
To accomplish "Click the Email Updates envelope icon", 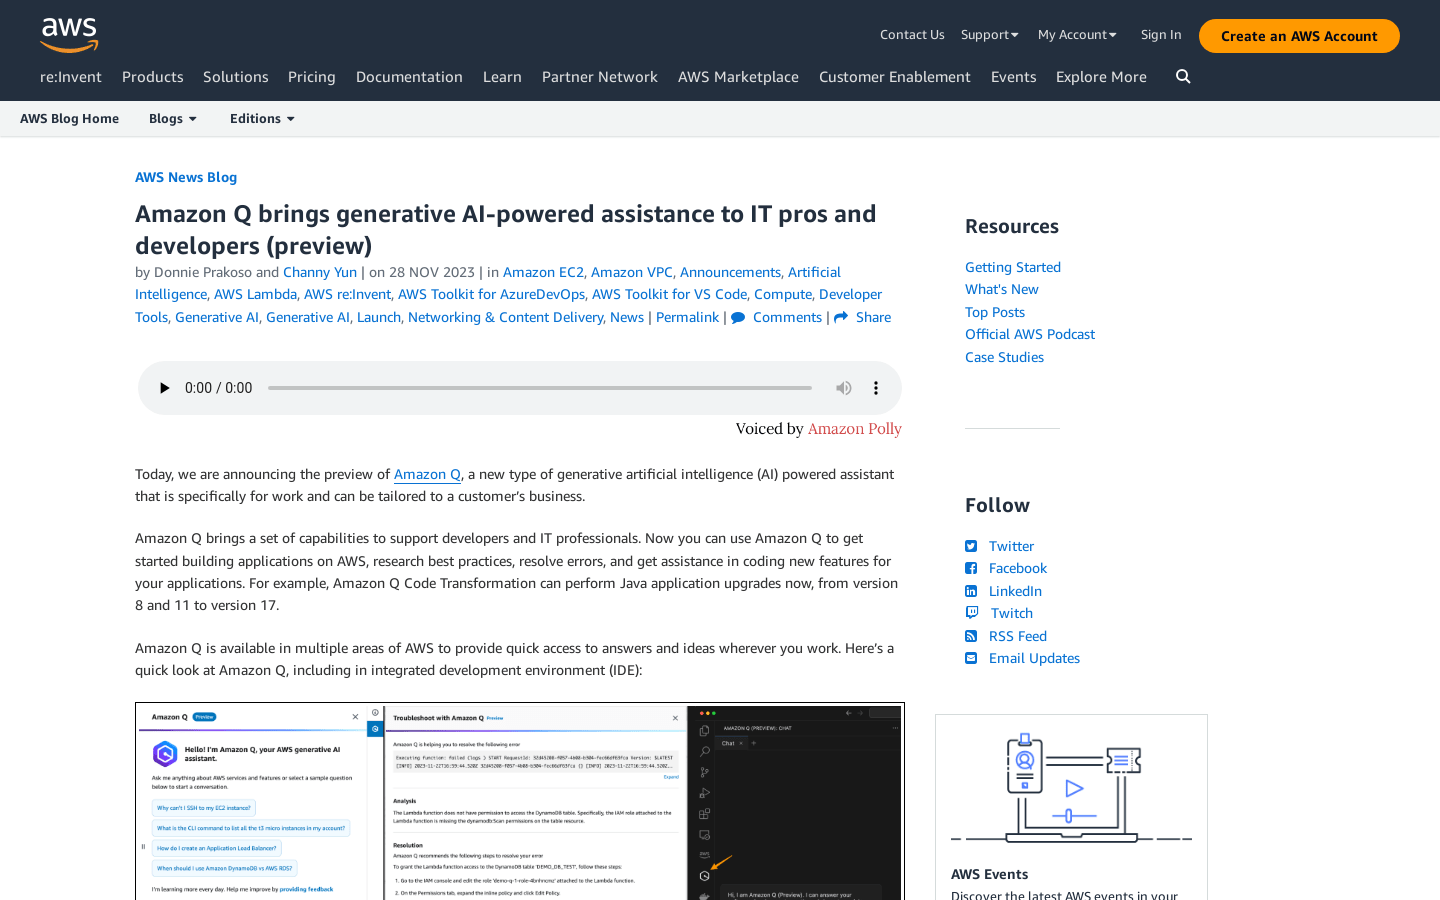I will [971, 658].
